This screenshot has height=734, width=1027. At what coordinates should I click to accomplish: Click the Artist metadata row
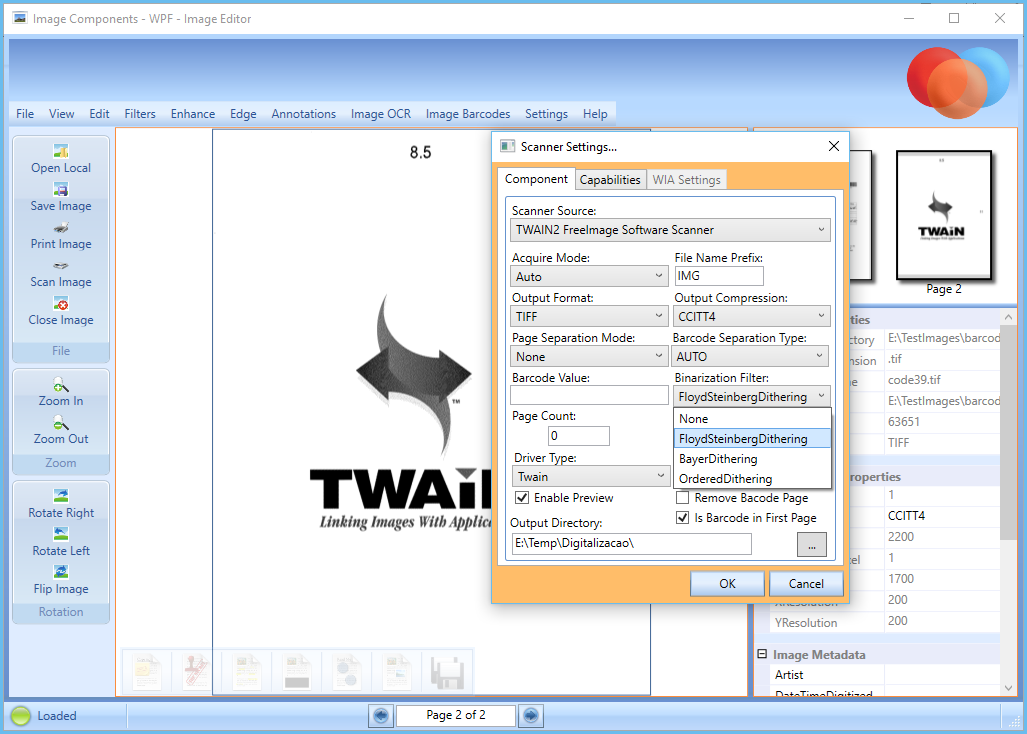886,674
